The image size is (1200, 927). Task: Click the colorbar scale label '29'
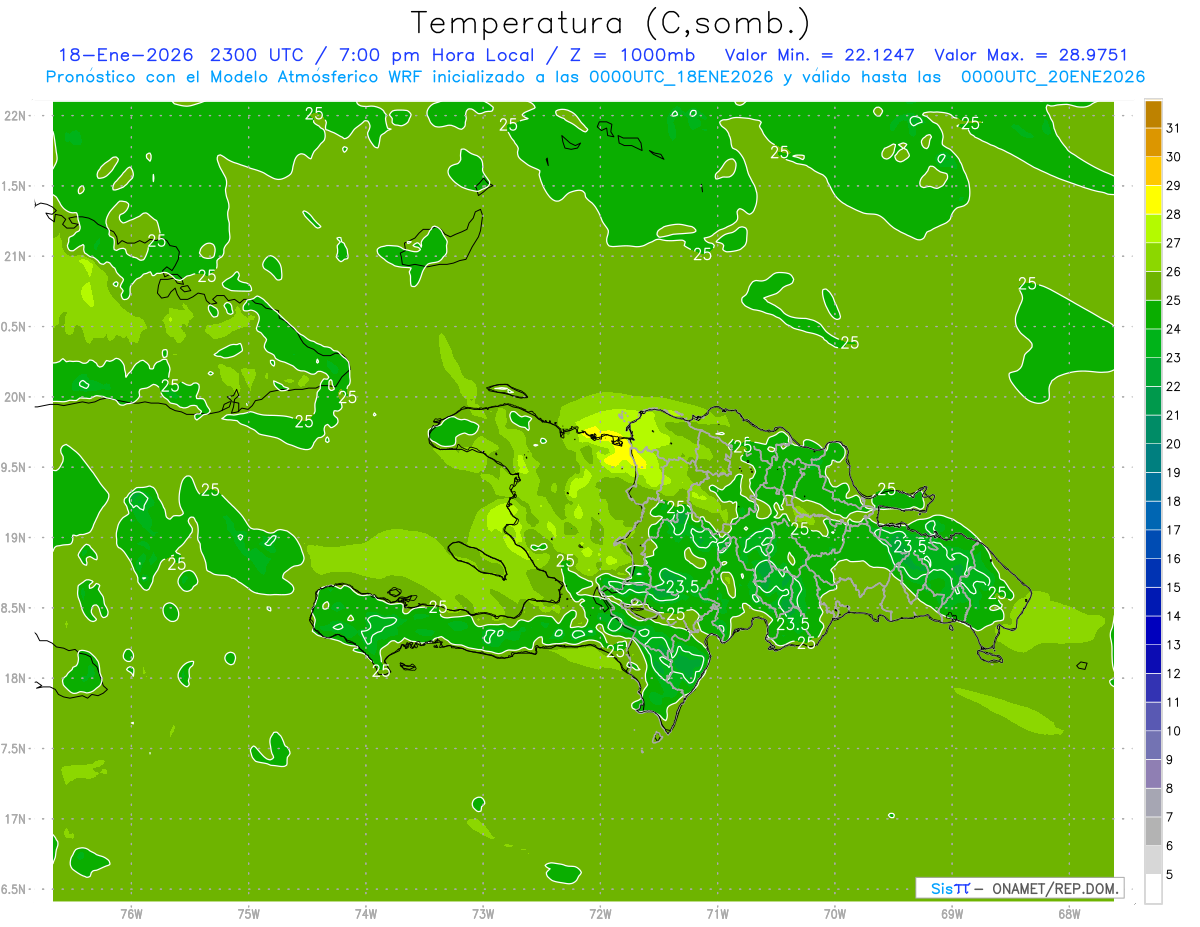(x=1174, y=186)
